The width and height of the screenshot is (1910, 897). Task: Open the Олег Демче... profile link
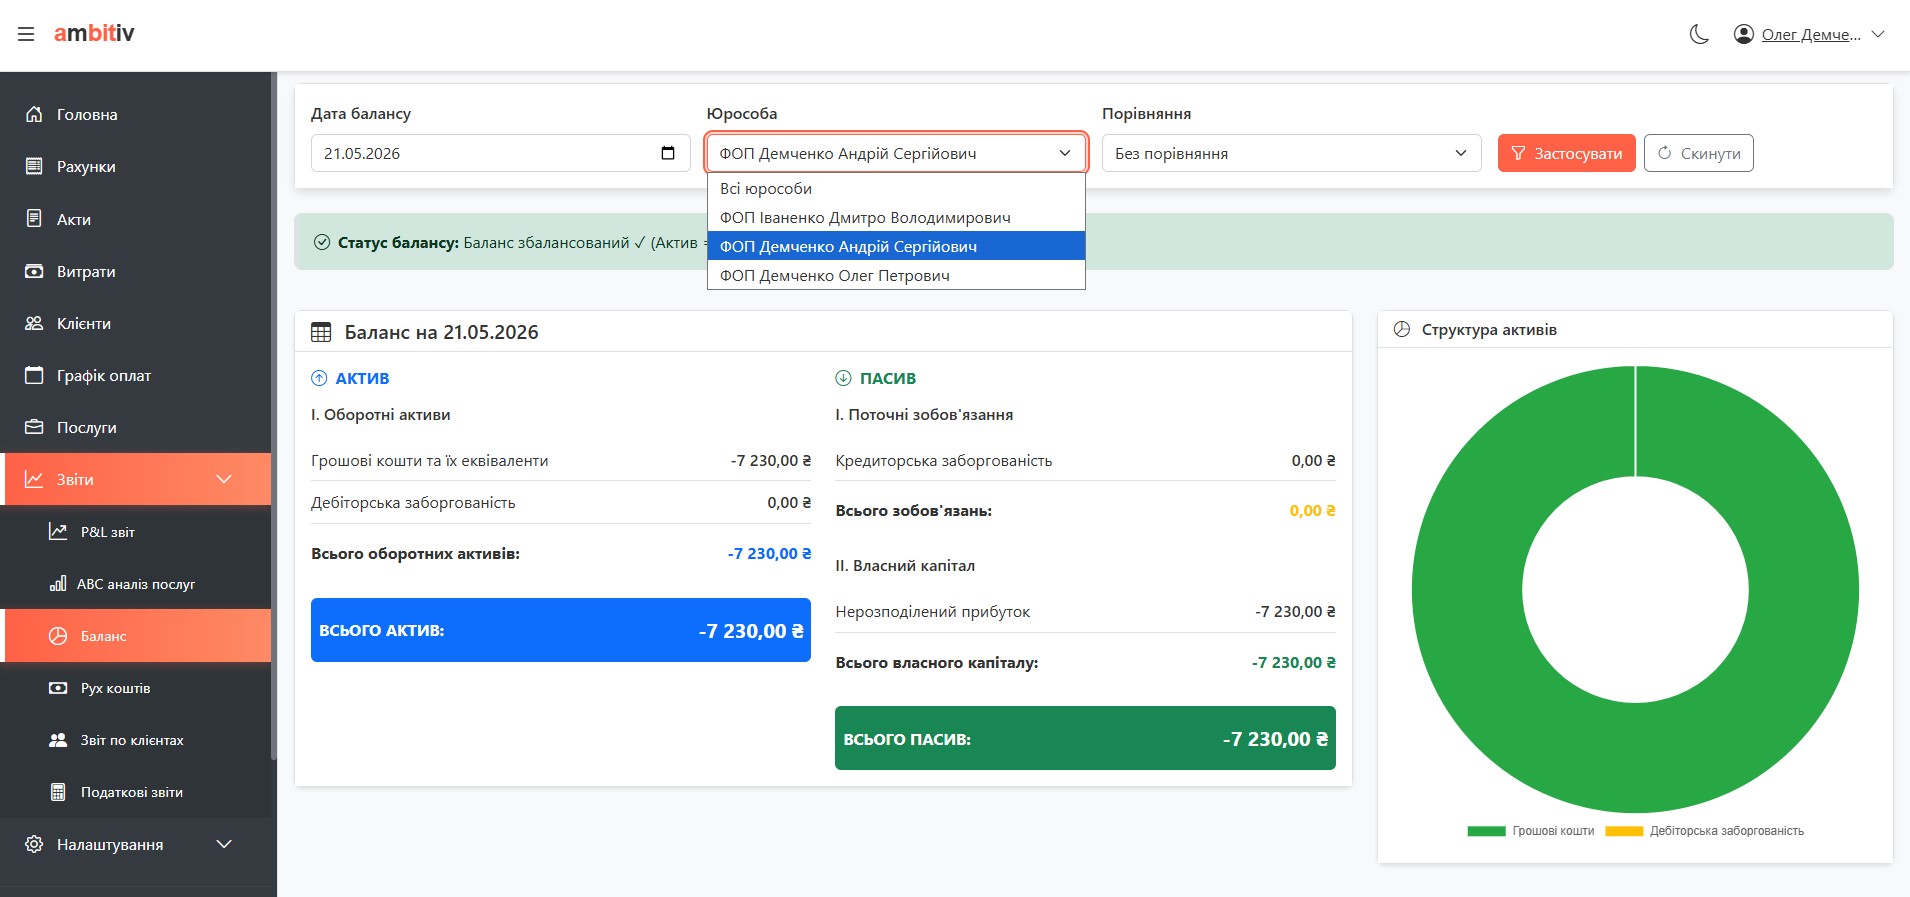[x=1811, y=35]
